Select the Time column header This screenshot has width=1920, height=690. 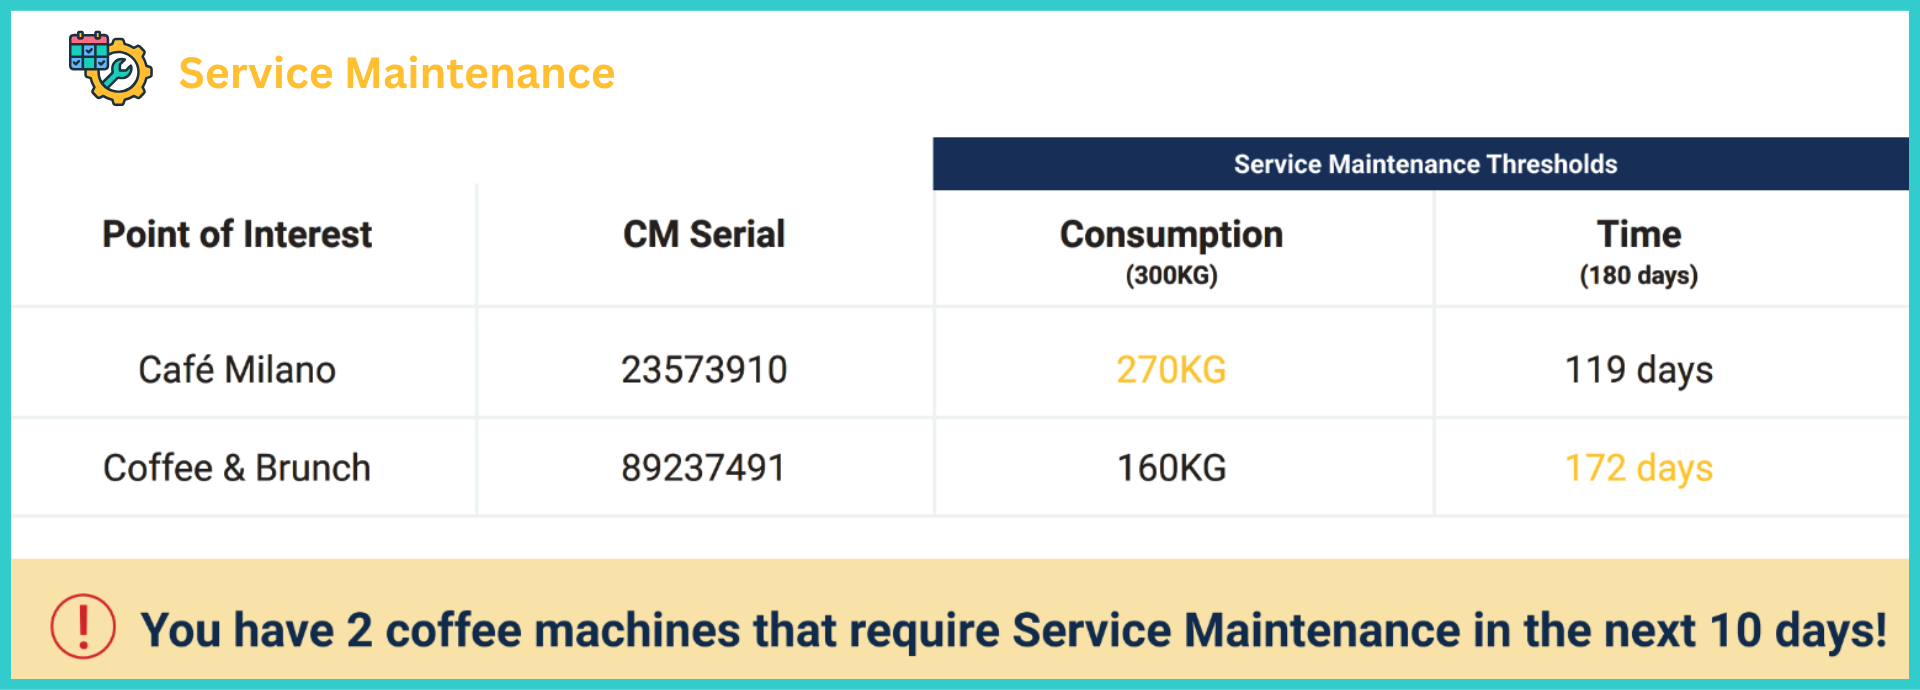[x=1638, y=235]
